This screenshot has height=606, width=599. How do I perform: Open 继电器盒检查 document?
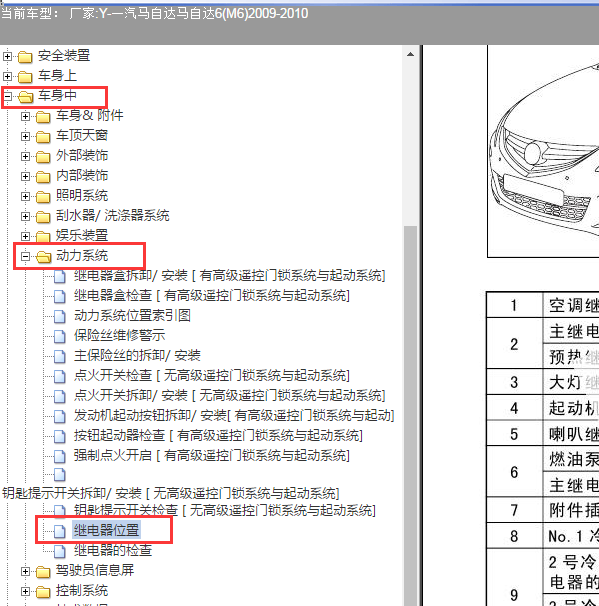212,296
